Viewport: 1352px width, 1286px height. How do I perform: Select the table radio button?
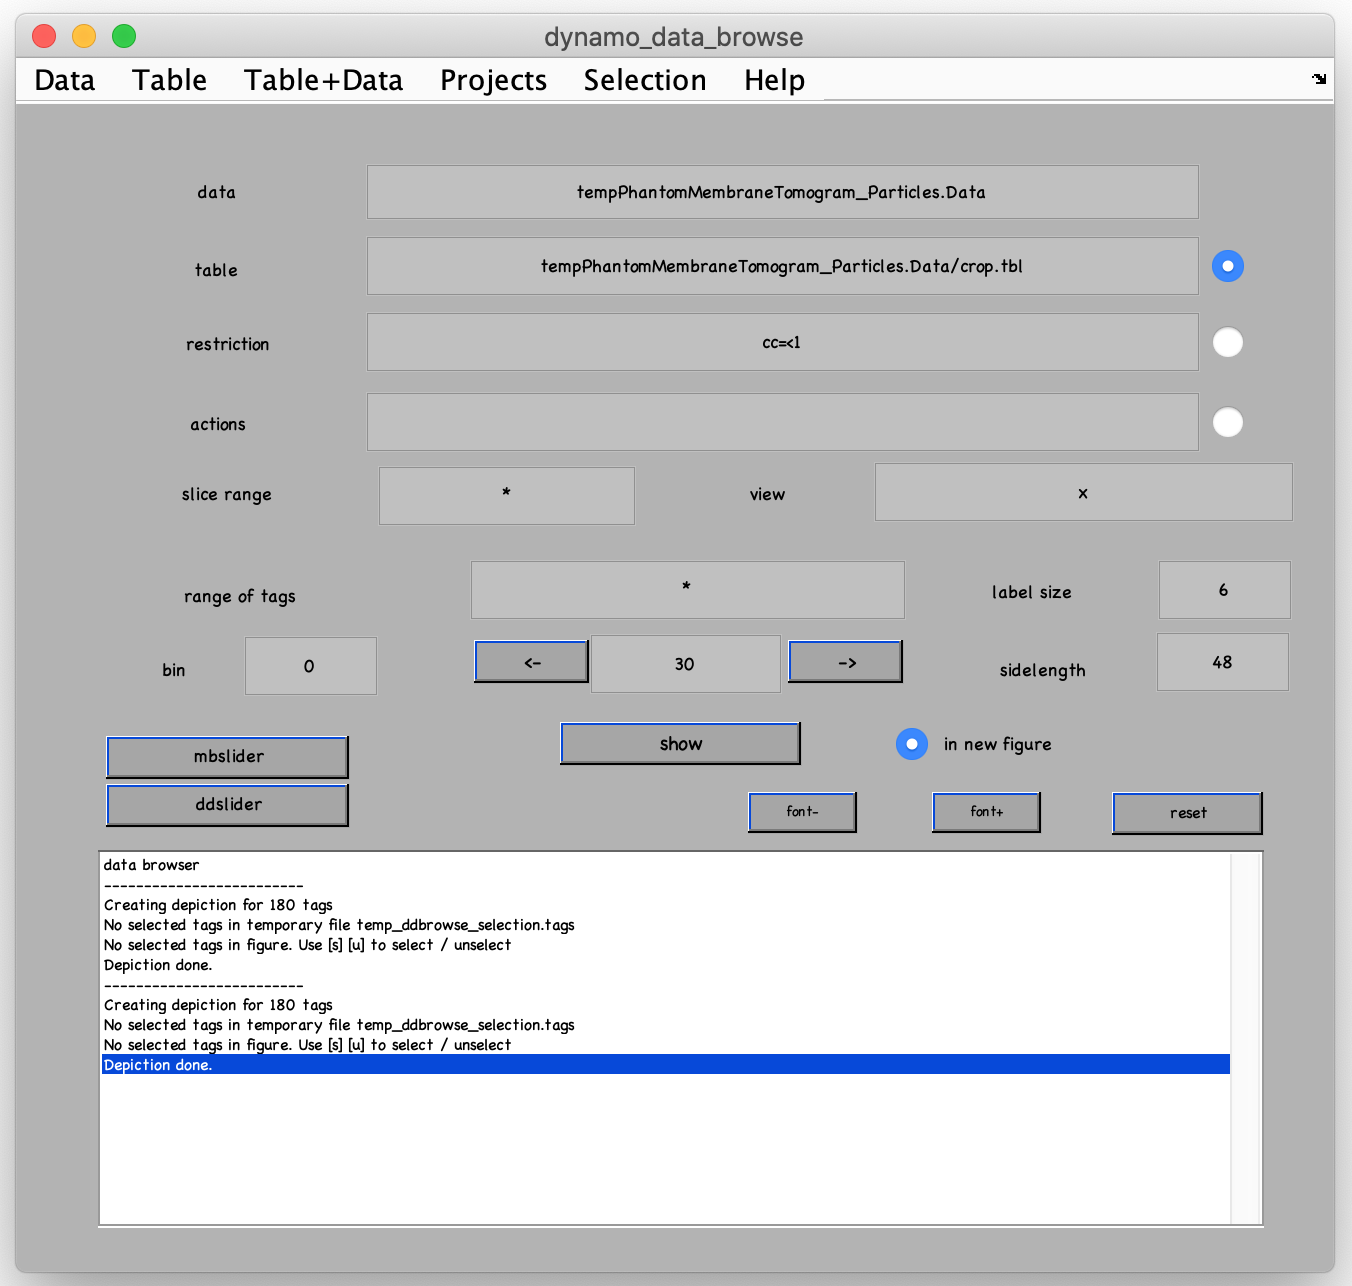pos(1227,266)
